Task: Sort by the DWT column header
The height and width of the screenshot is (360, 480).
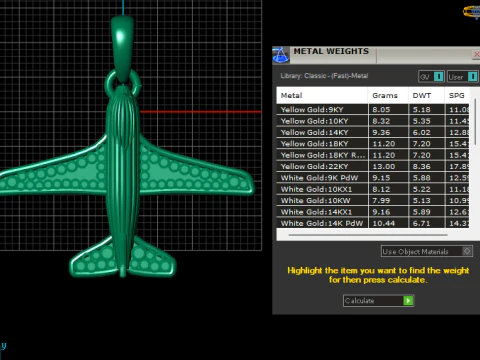Action: point(426,95)
